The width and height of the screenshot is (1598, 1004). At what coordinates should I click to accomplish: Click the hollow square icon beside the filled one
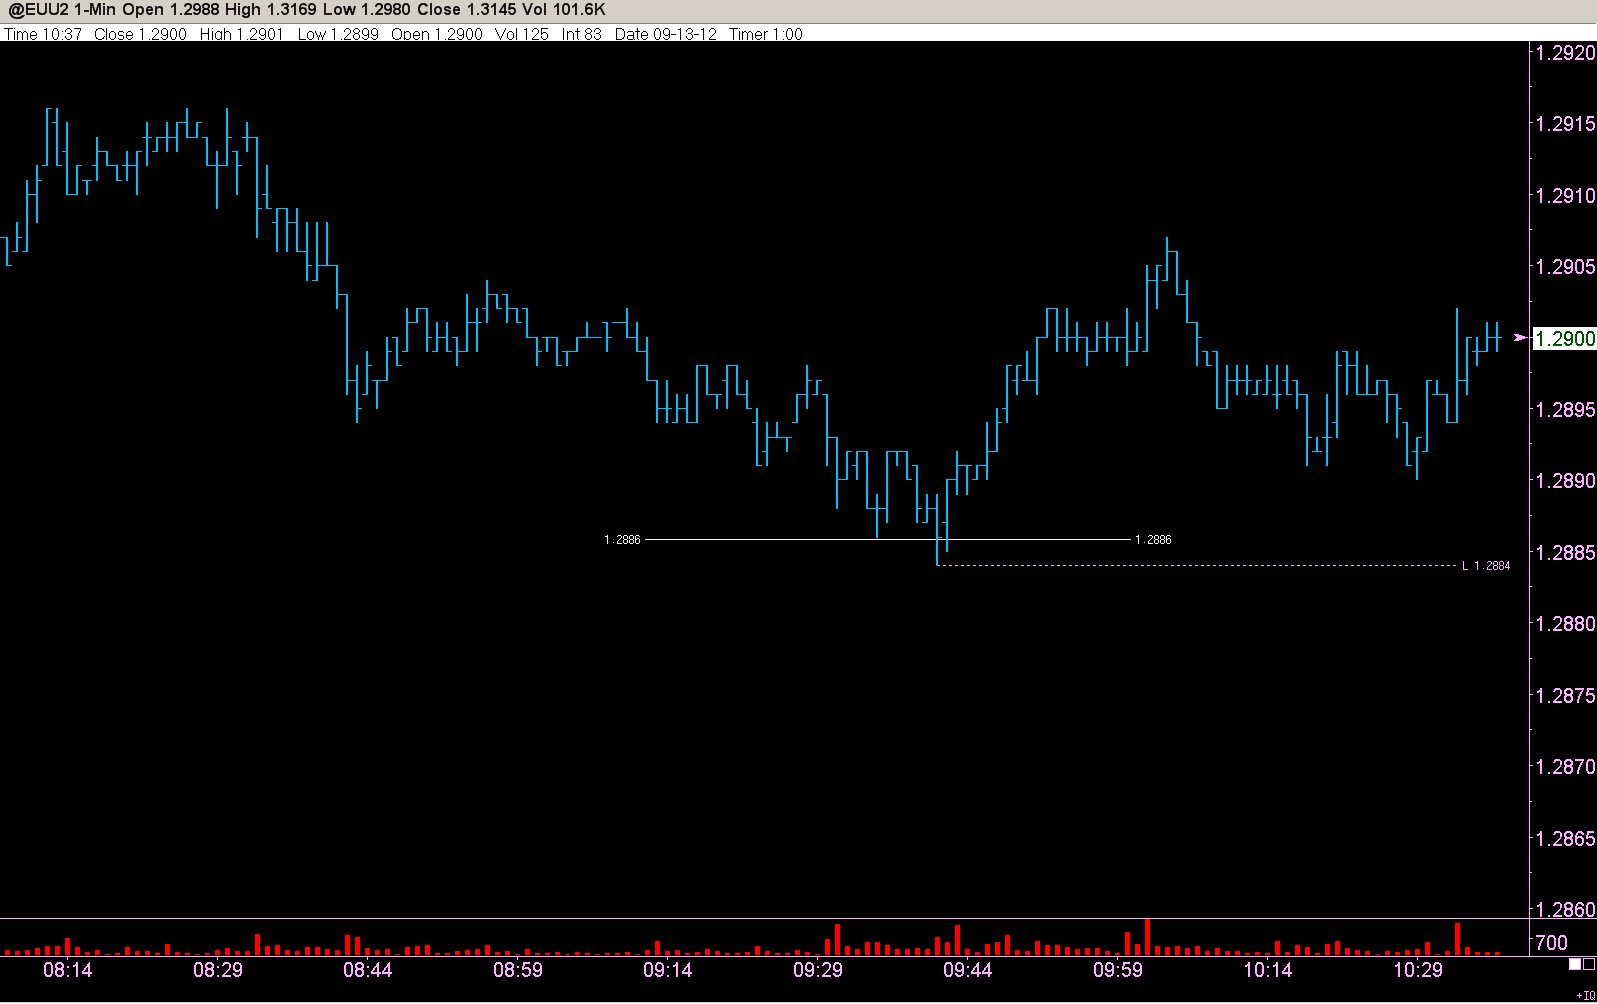point(1589,964)
